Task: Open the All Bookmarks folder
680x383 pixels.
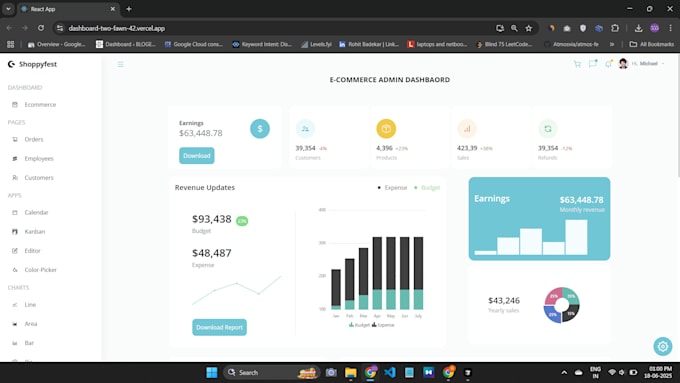Action: pos(651,44)
